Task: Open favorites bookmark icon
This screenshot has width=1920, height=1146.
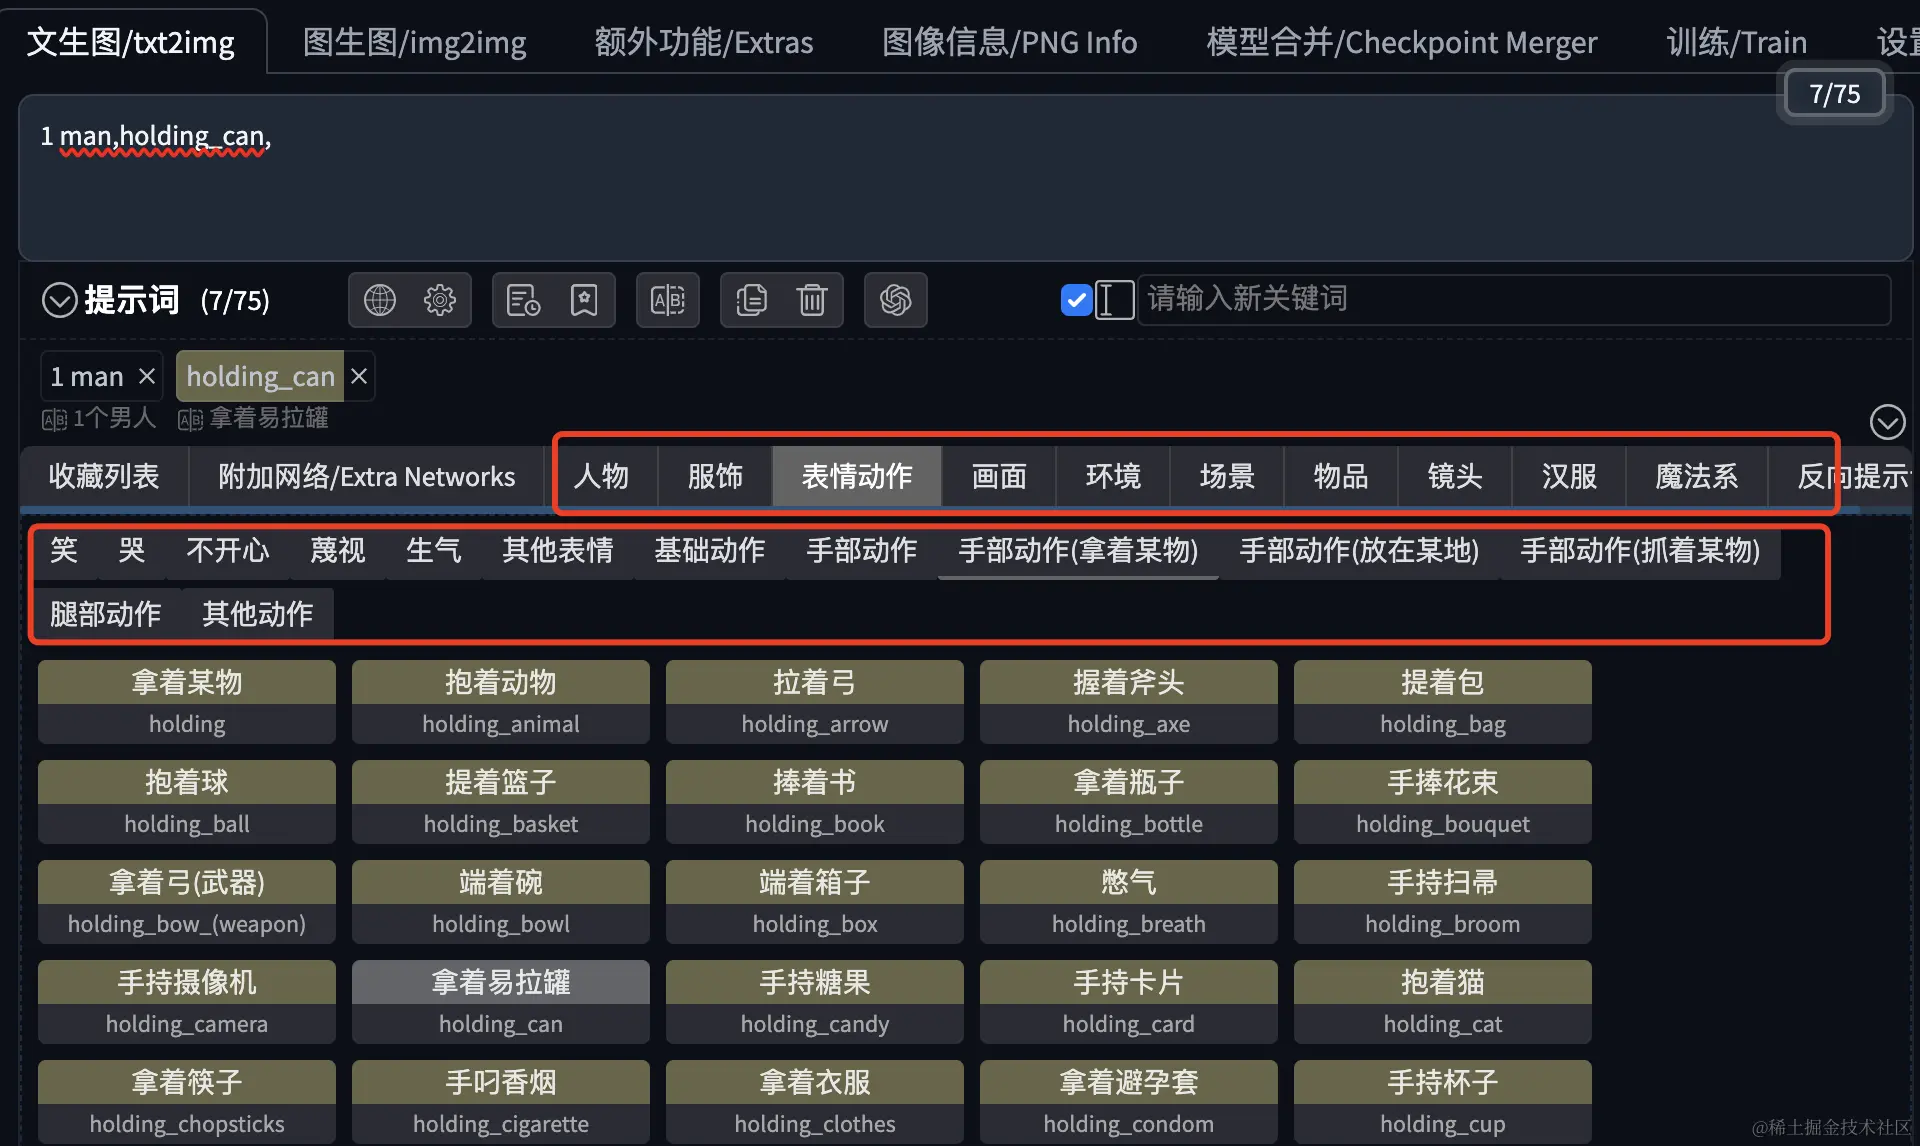Action: click(584, 300)
